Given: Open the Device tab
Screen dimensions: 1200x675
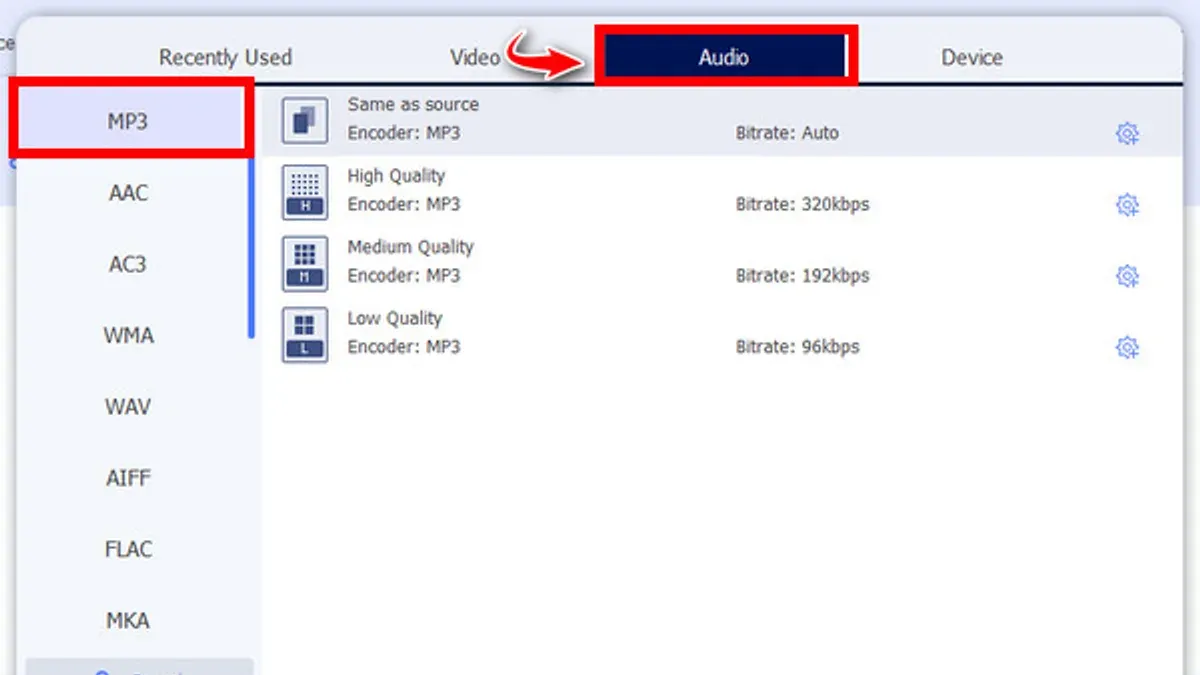Looking at the screenshot, I should [972, 57].
